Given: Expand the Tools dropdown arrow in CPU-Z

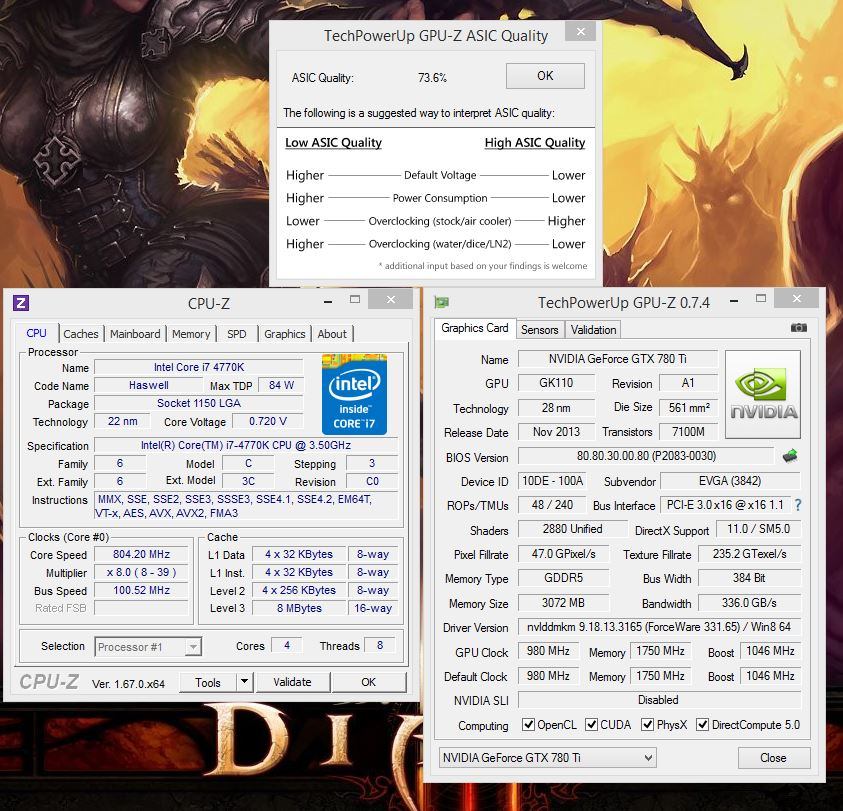Looking at the screenshot, I should 244,682.
